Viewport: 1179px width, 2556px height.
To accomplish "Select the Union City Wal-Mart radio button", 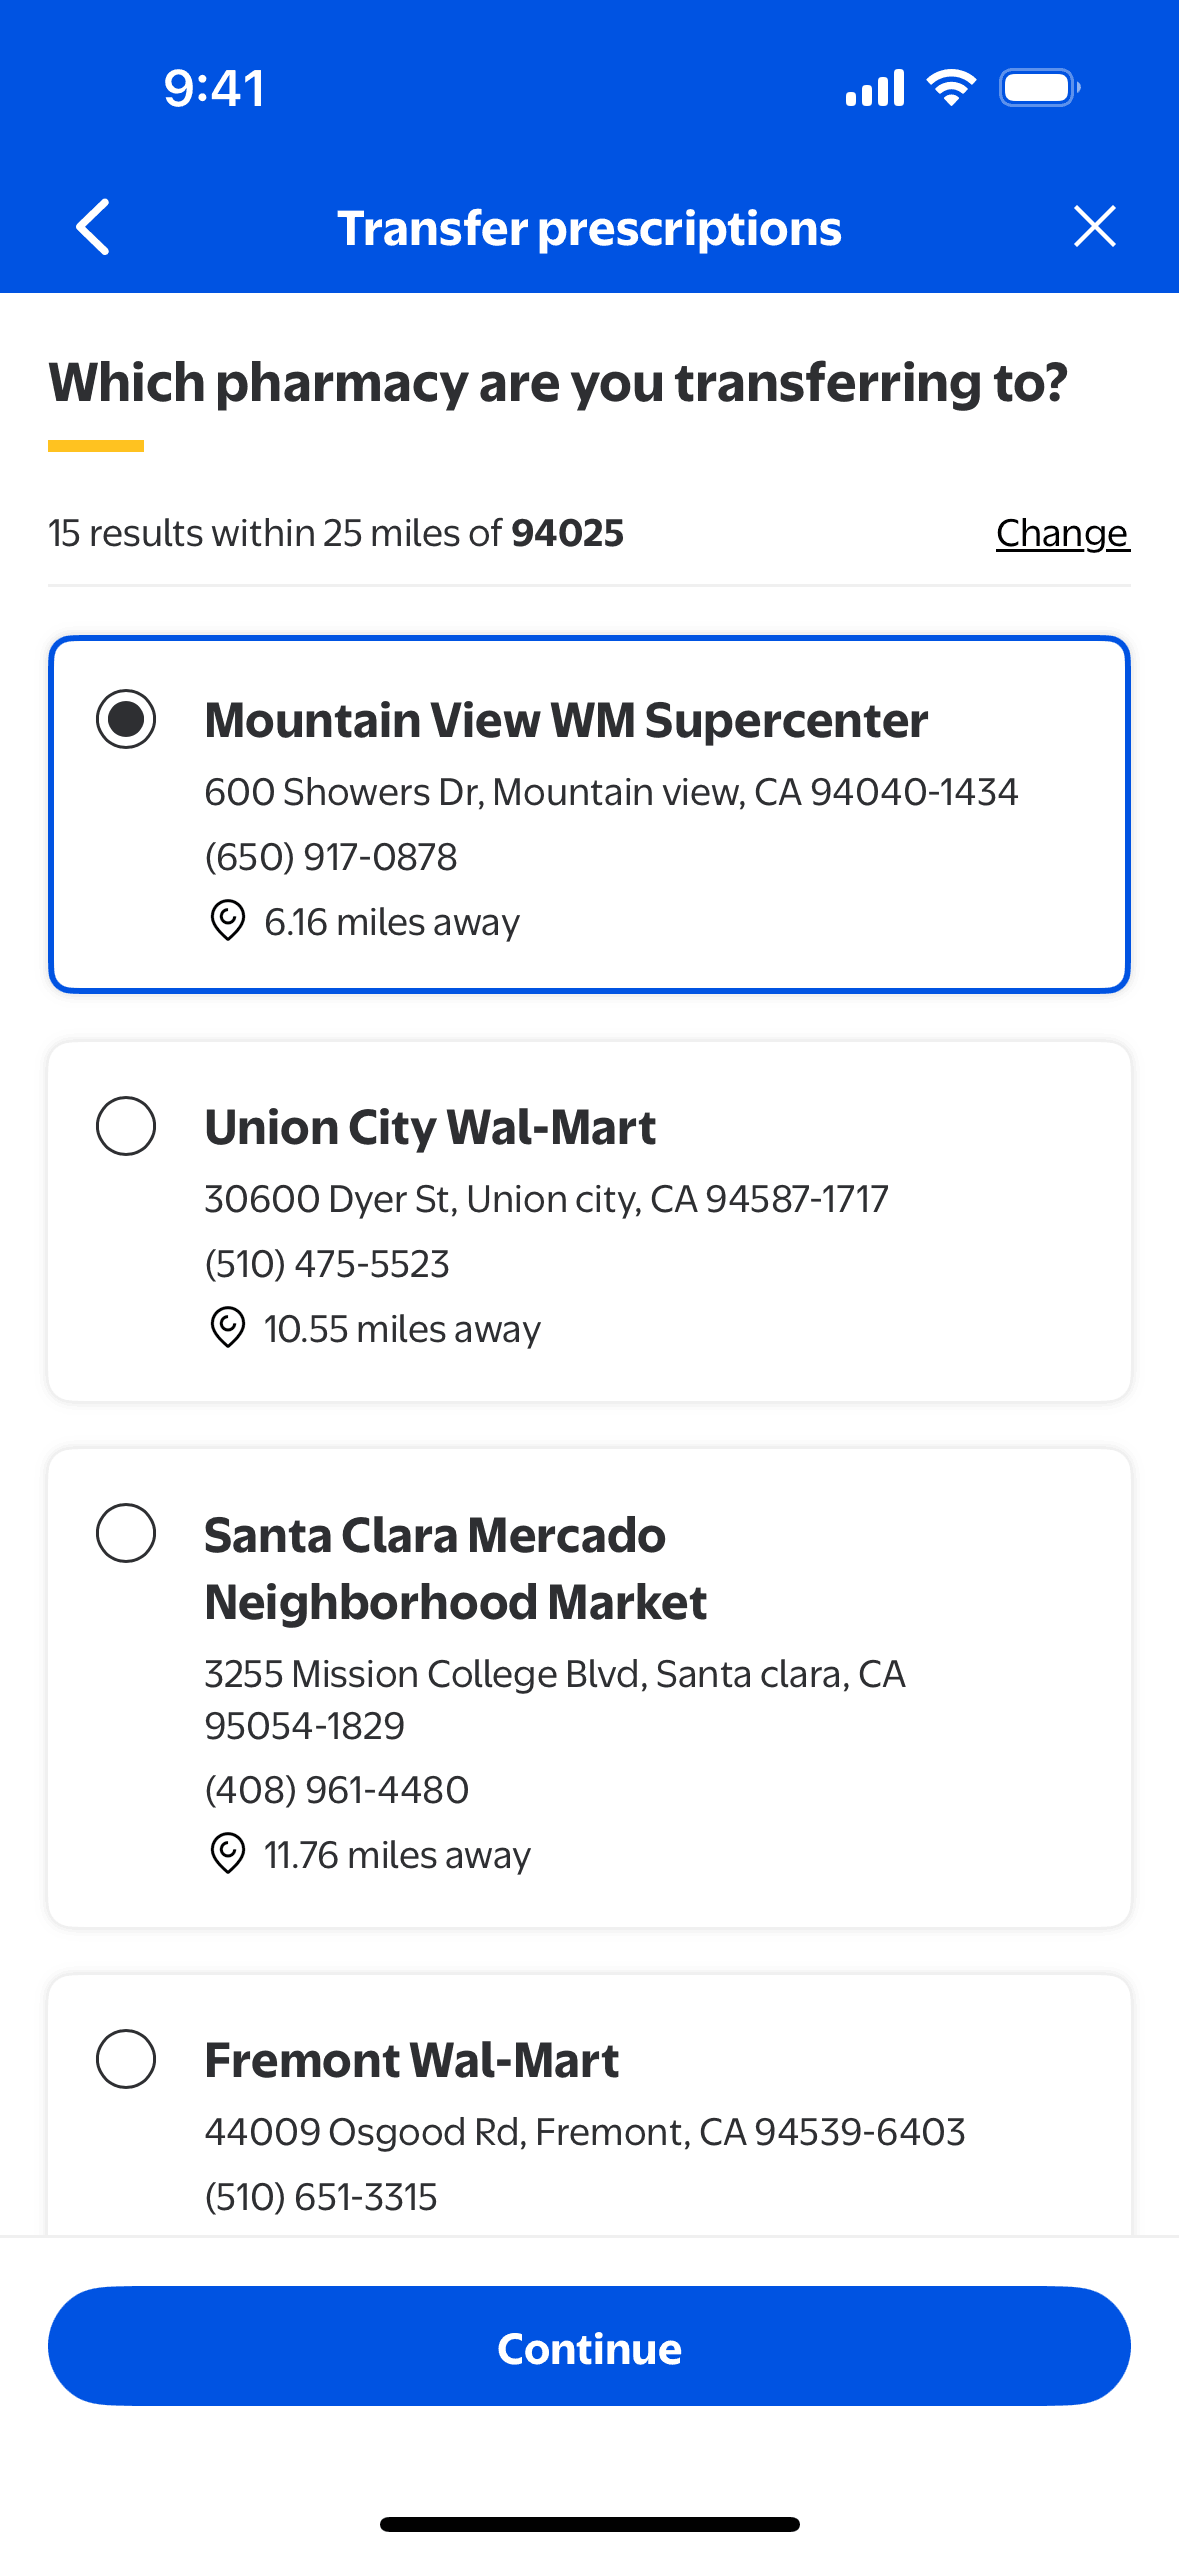I will pyautogui.click(x=126, y=1126).
